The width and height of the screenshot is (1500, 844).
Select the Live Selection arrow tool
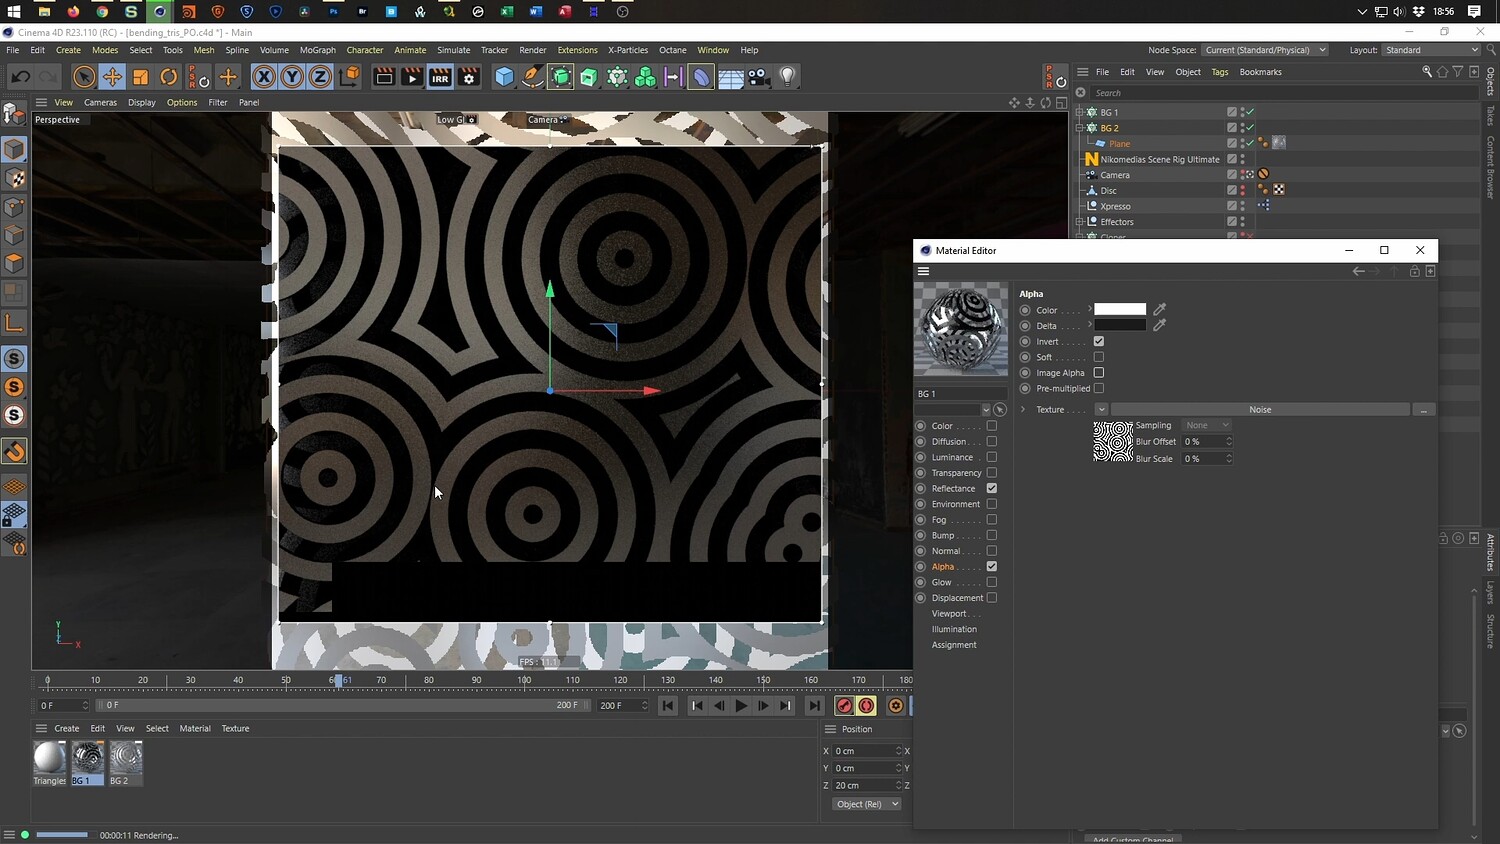84,77
